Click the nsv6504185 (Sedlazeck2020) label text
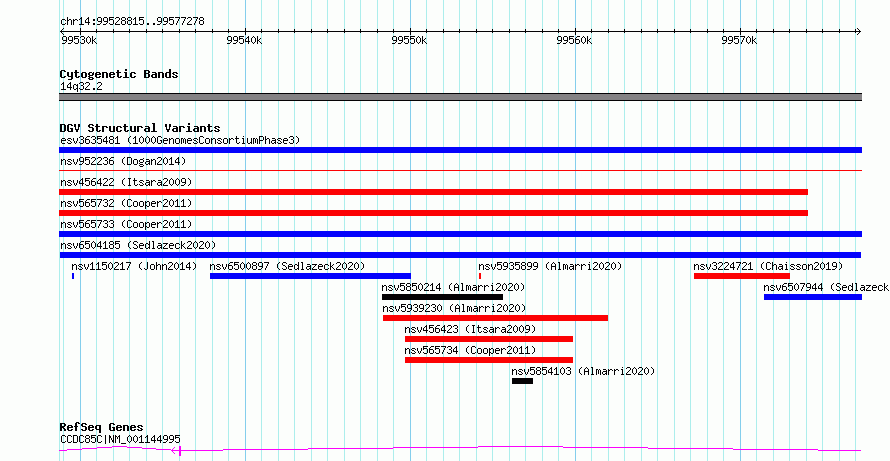The height and width of the screenshot is (461, 890). coord(138,245)
